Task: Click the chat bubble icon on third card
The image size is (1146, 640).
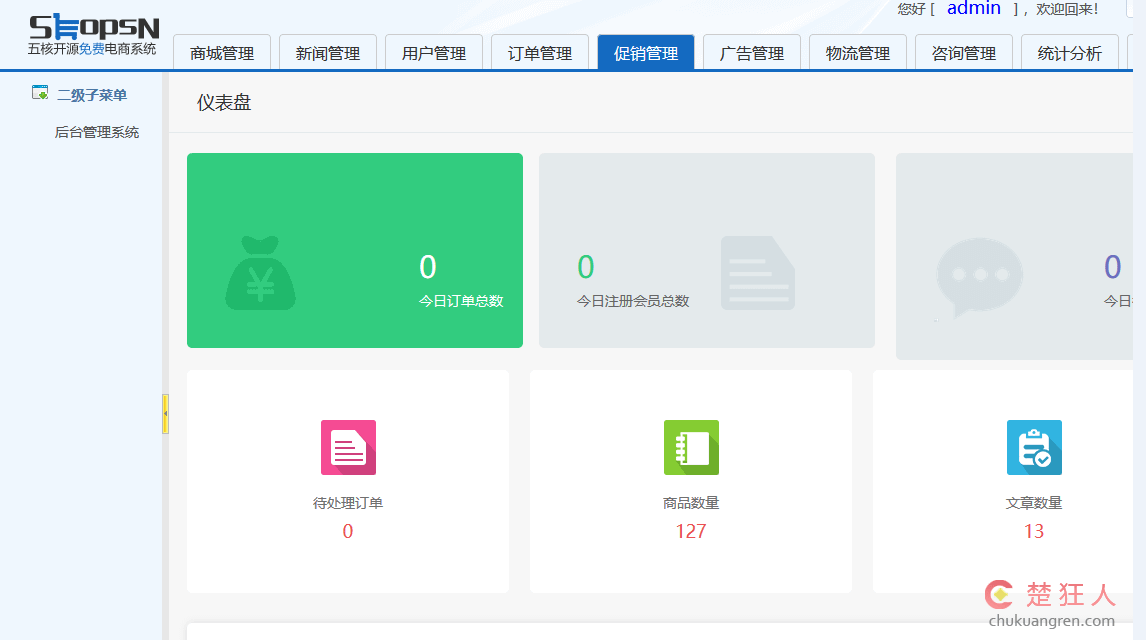Action: [x=979, y=276]
